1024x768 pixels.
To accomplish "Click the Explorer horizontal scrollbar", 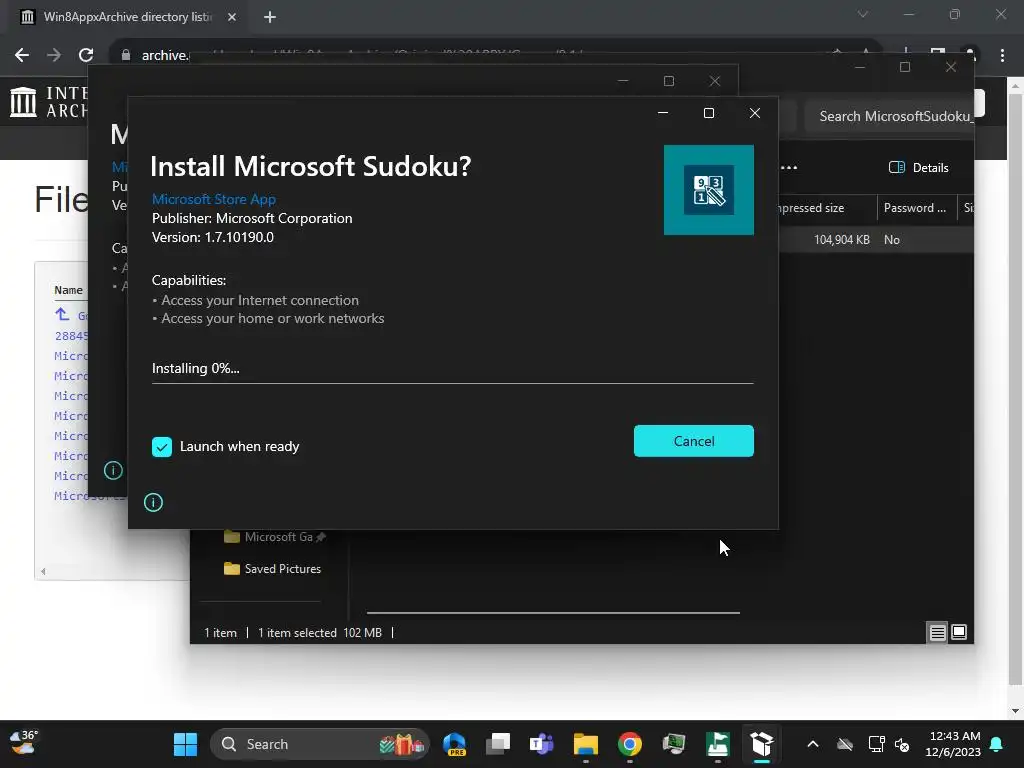I will click(553, 613).
